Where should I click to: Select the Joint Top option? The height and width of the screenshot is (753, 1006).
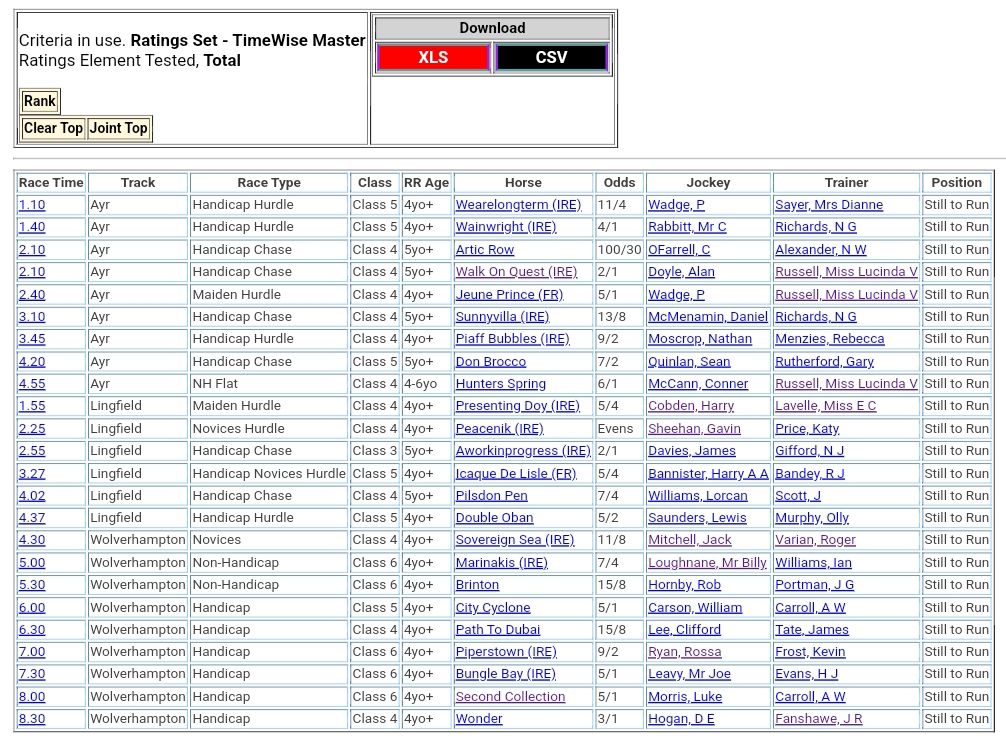tap(118, 128)
